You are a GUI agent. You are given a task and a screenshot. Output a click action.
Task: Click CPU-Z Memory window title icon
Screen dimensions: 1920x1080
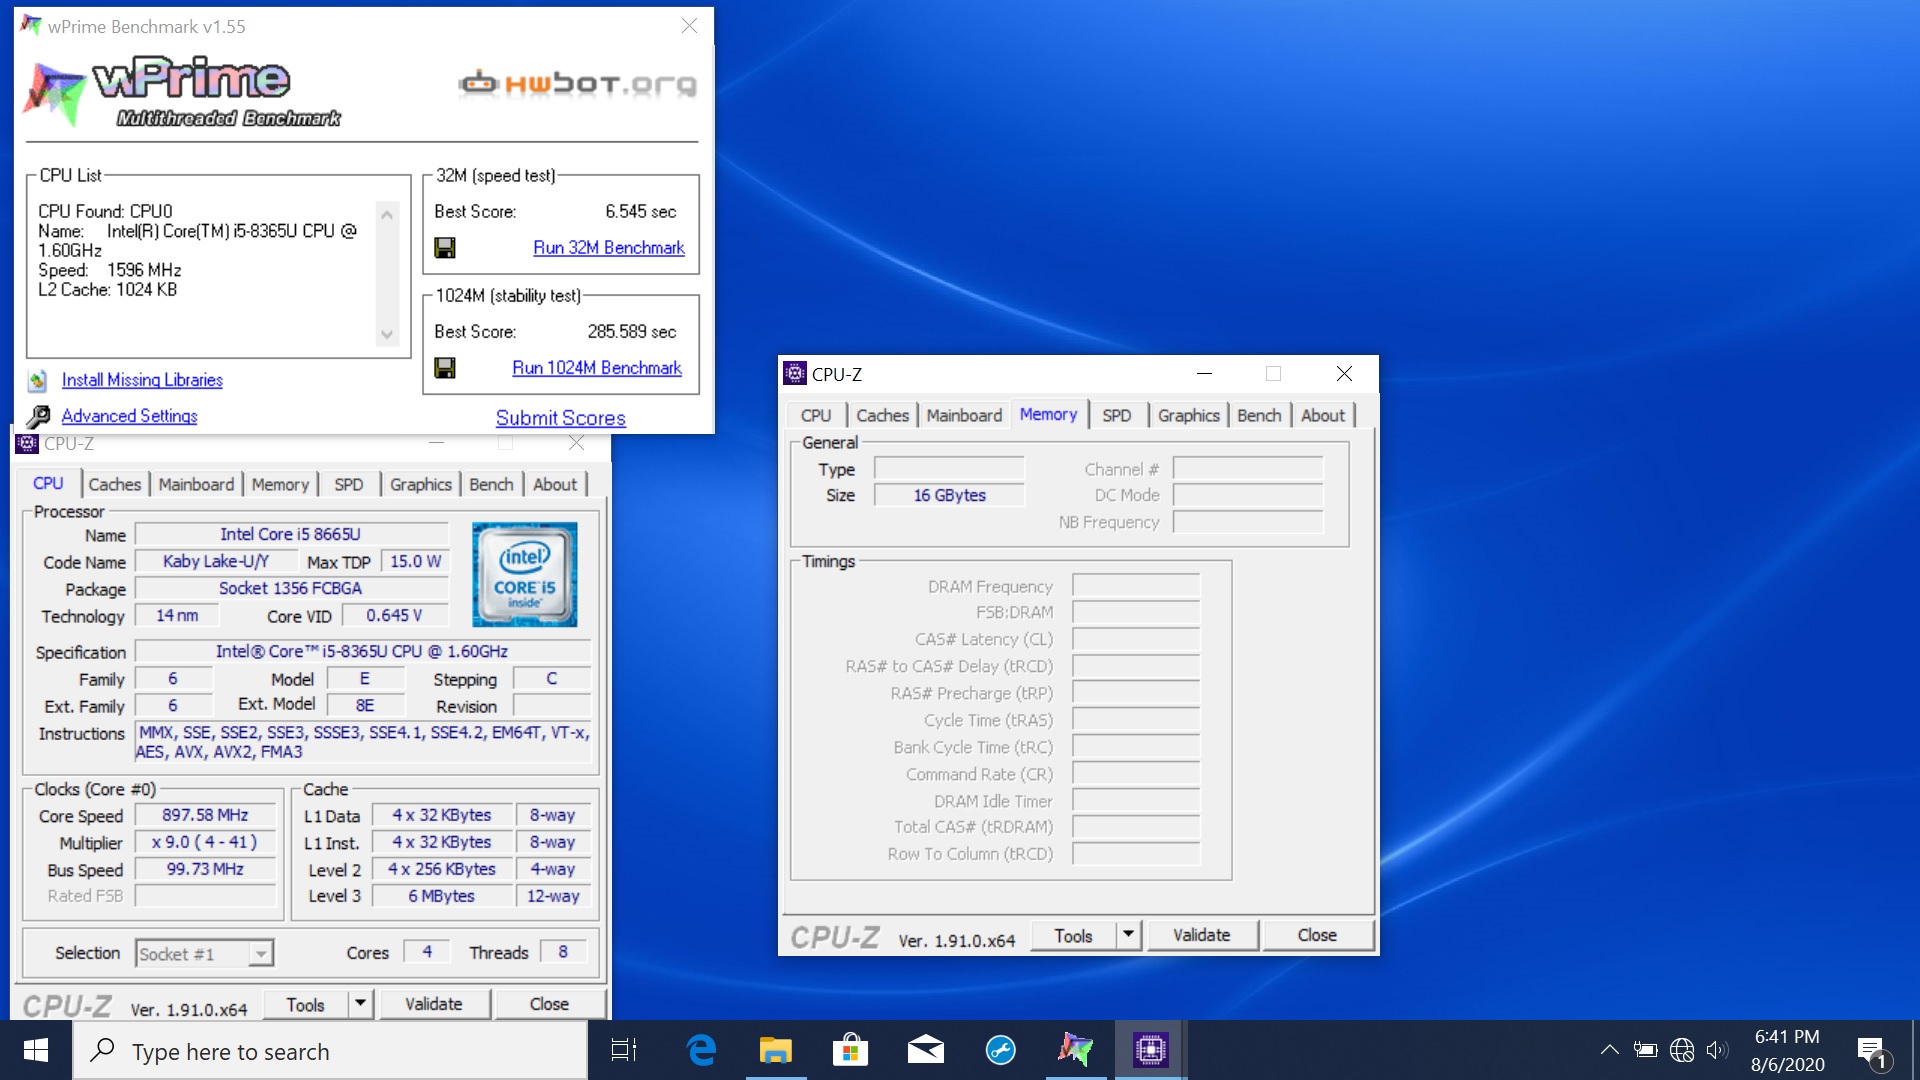(x=795, y=374)
